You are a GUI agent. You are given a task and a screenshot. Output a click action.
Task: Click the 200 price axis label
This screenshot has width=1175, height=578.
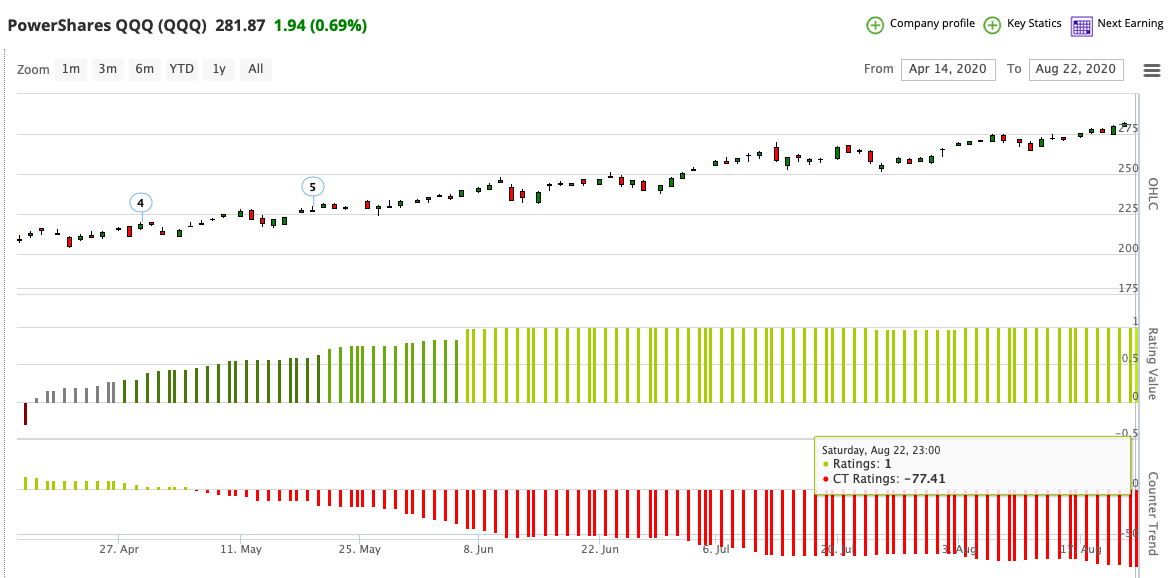[x=1129, y=248]
